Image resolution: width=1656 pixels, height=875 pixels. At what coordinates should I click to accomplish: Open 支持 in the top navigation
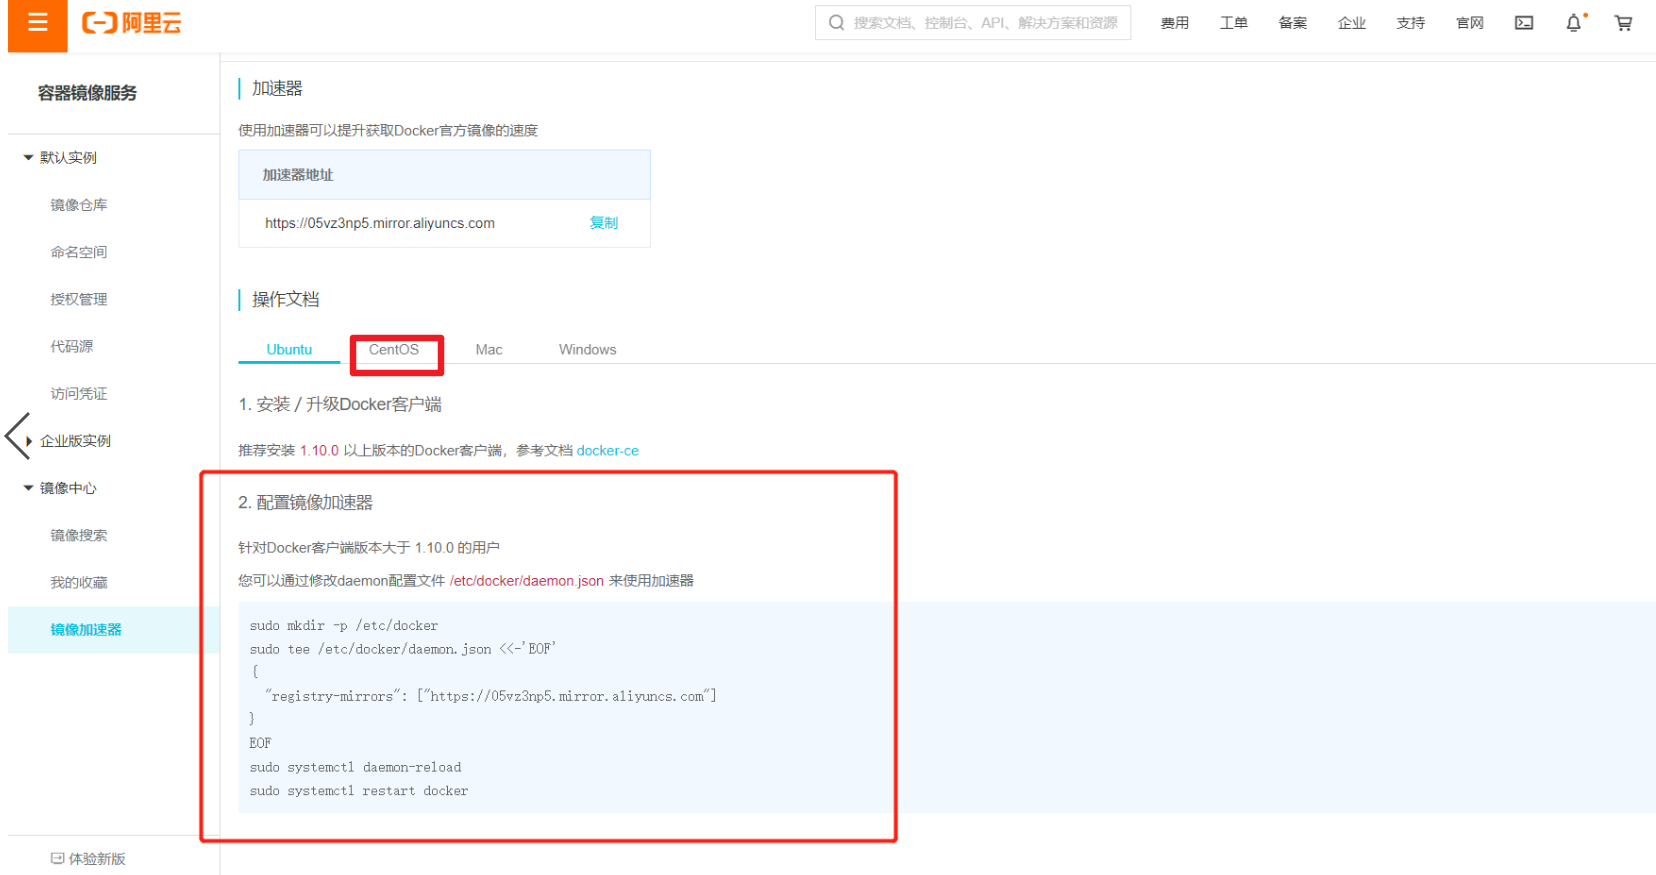(x=1410, y=23)
